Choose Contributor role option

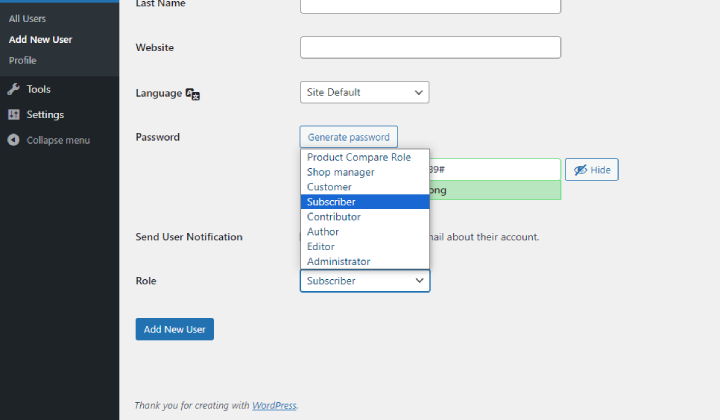334,217
